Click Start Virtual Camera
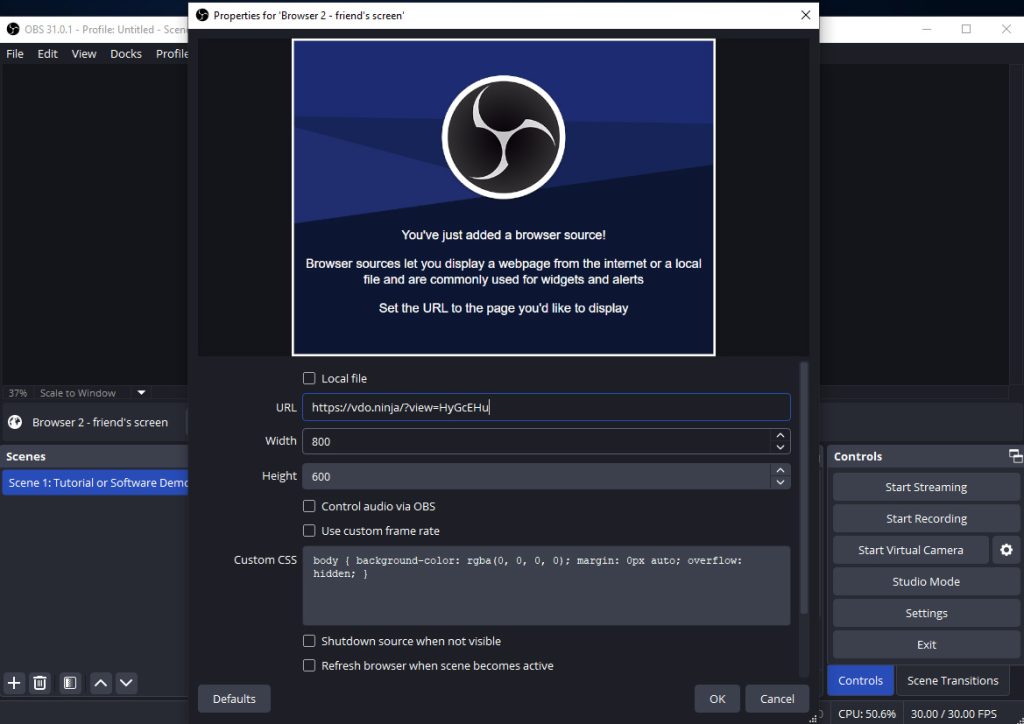Image resolution: width=1024 pixels, height=724 pixels. point(910,550)
